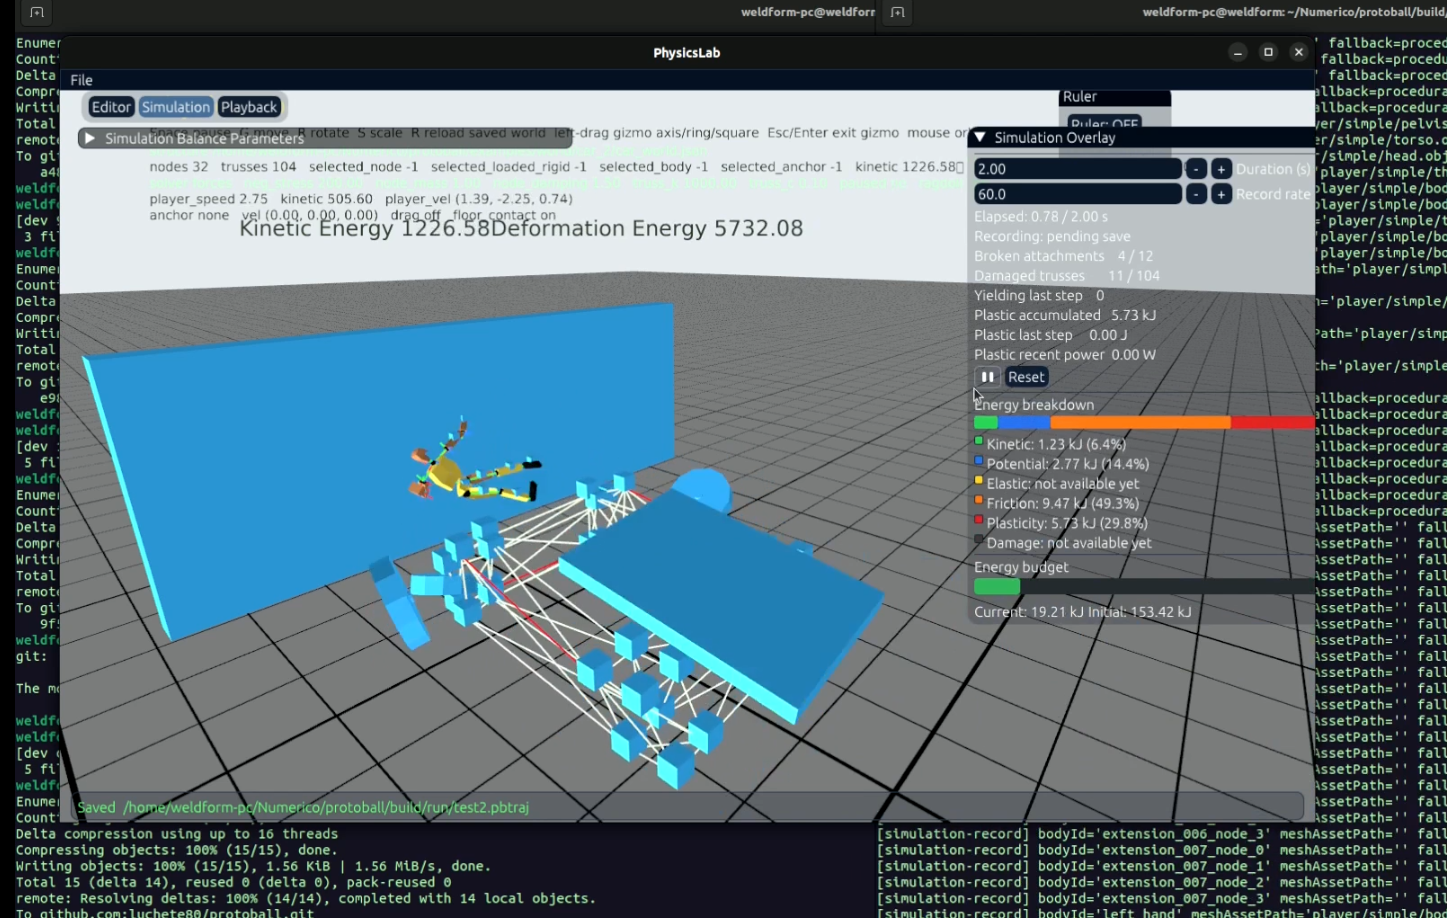The height and width of the screenshot is (918, 1447).
Task: Open the File menu
Action: 82,80
